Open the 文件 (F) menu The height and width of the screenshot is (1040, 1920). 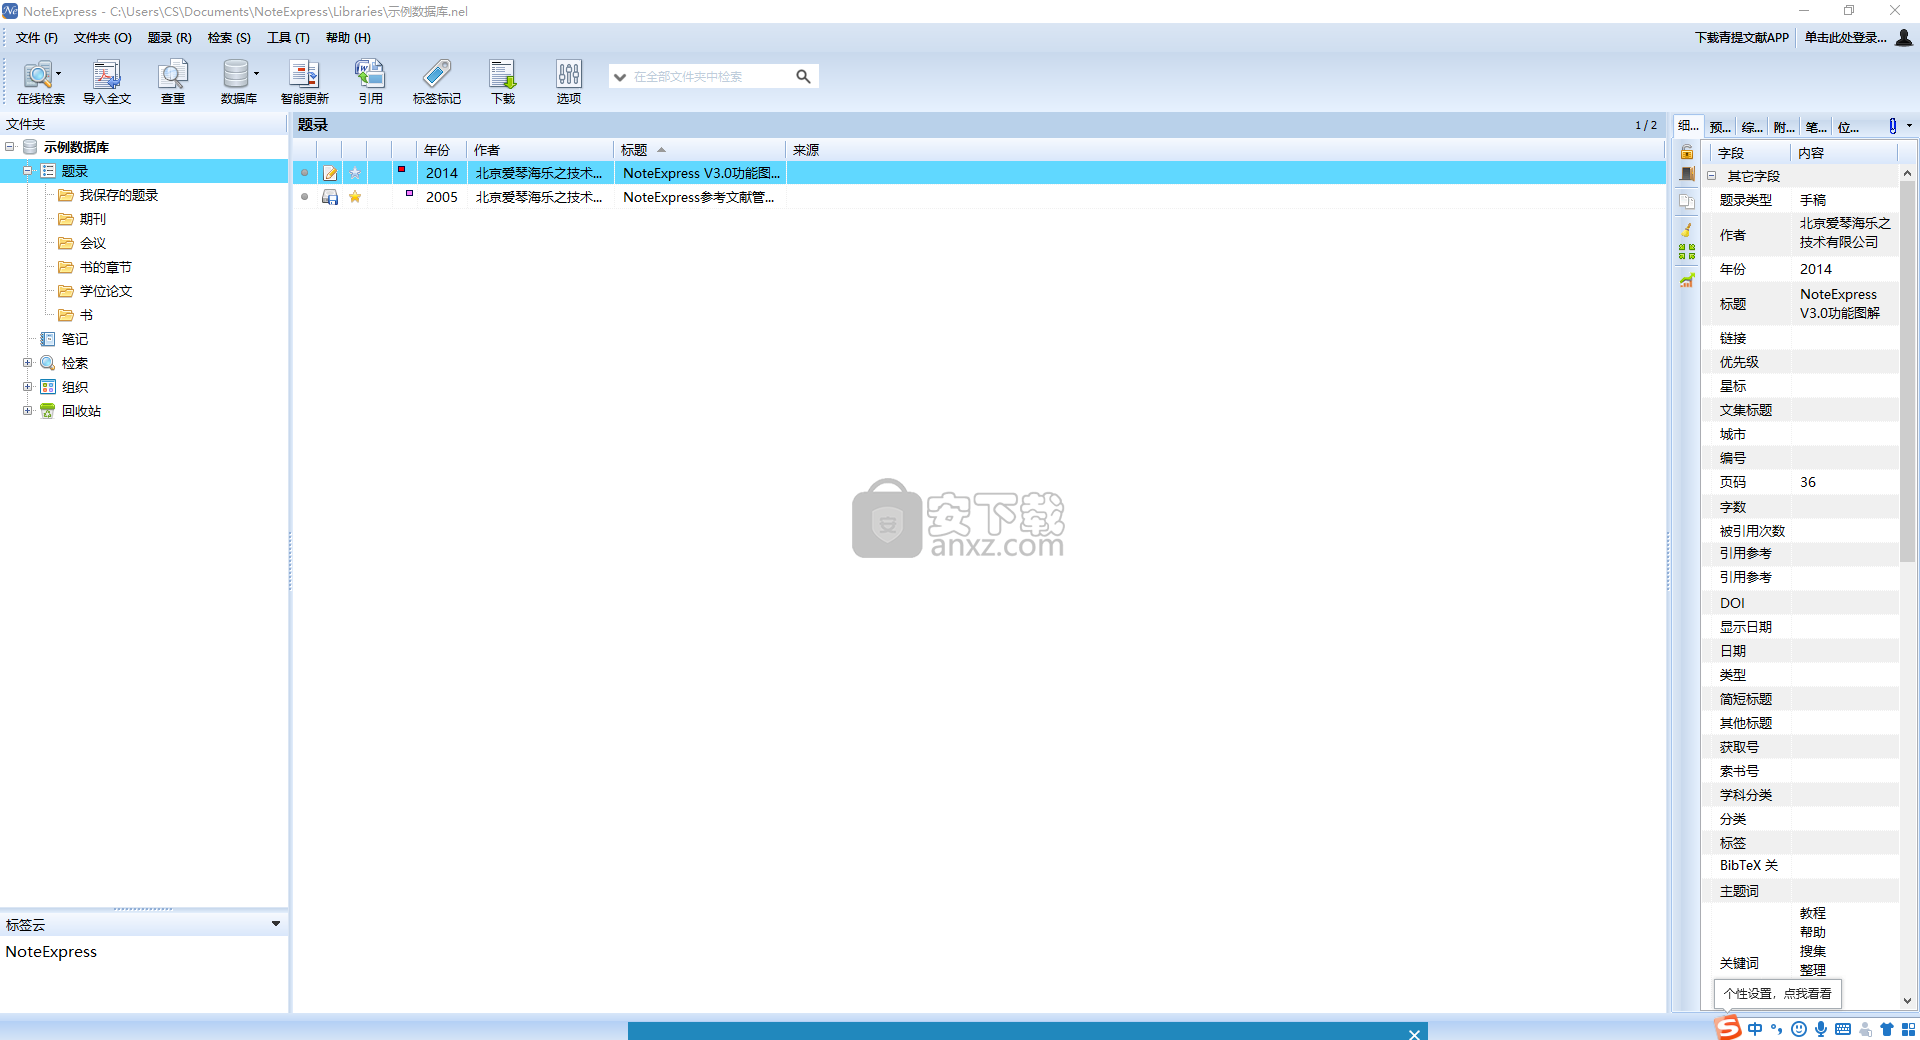point(37,38)
